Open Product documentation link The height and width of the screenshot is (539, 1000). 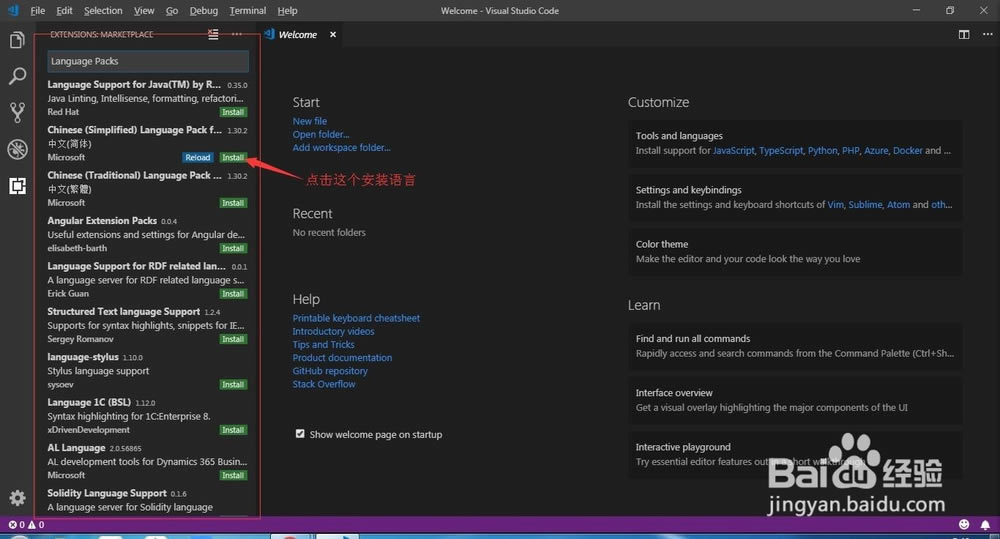pyautogui.click(x=342, y=358)
